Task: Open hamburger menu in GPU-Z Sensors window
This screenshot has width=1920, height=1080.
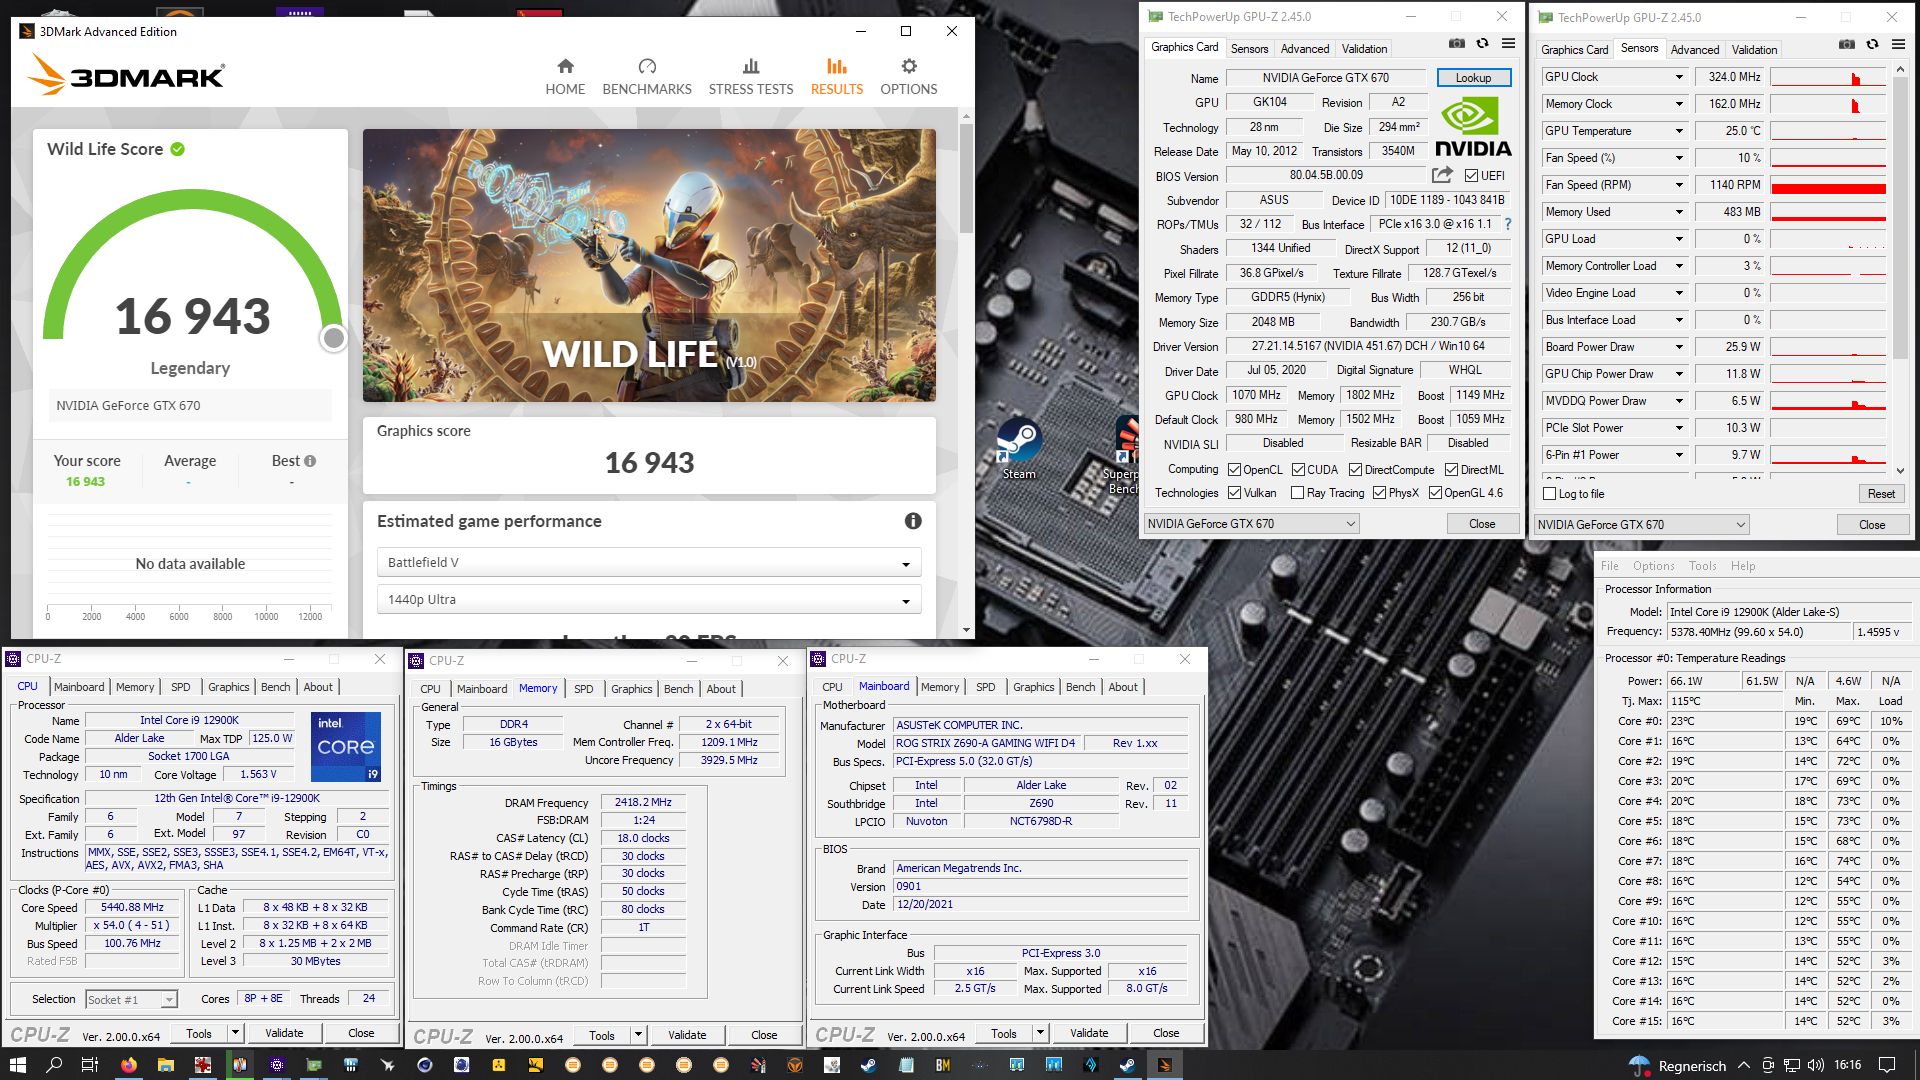Action: [1899, 45]
